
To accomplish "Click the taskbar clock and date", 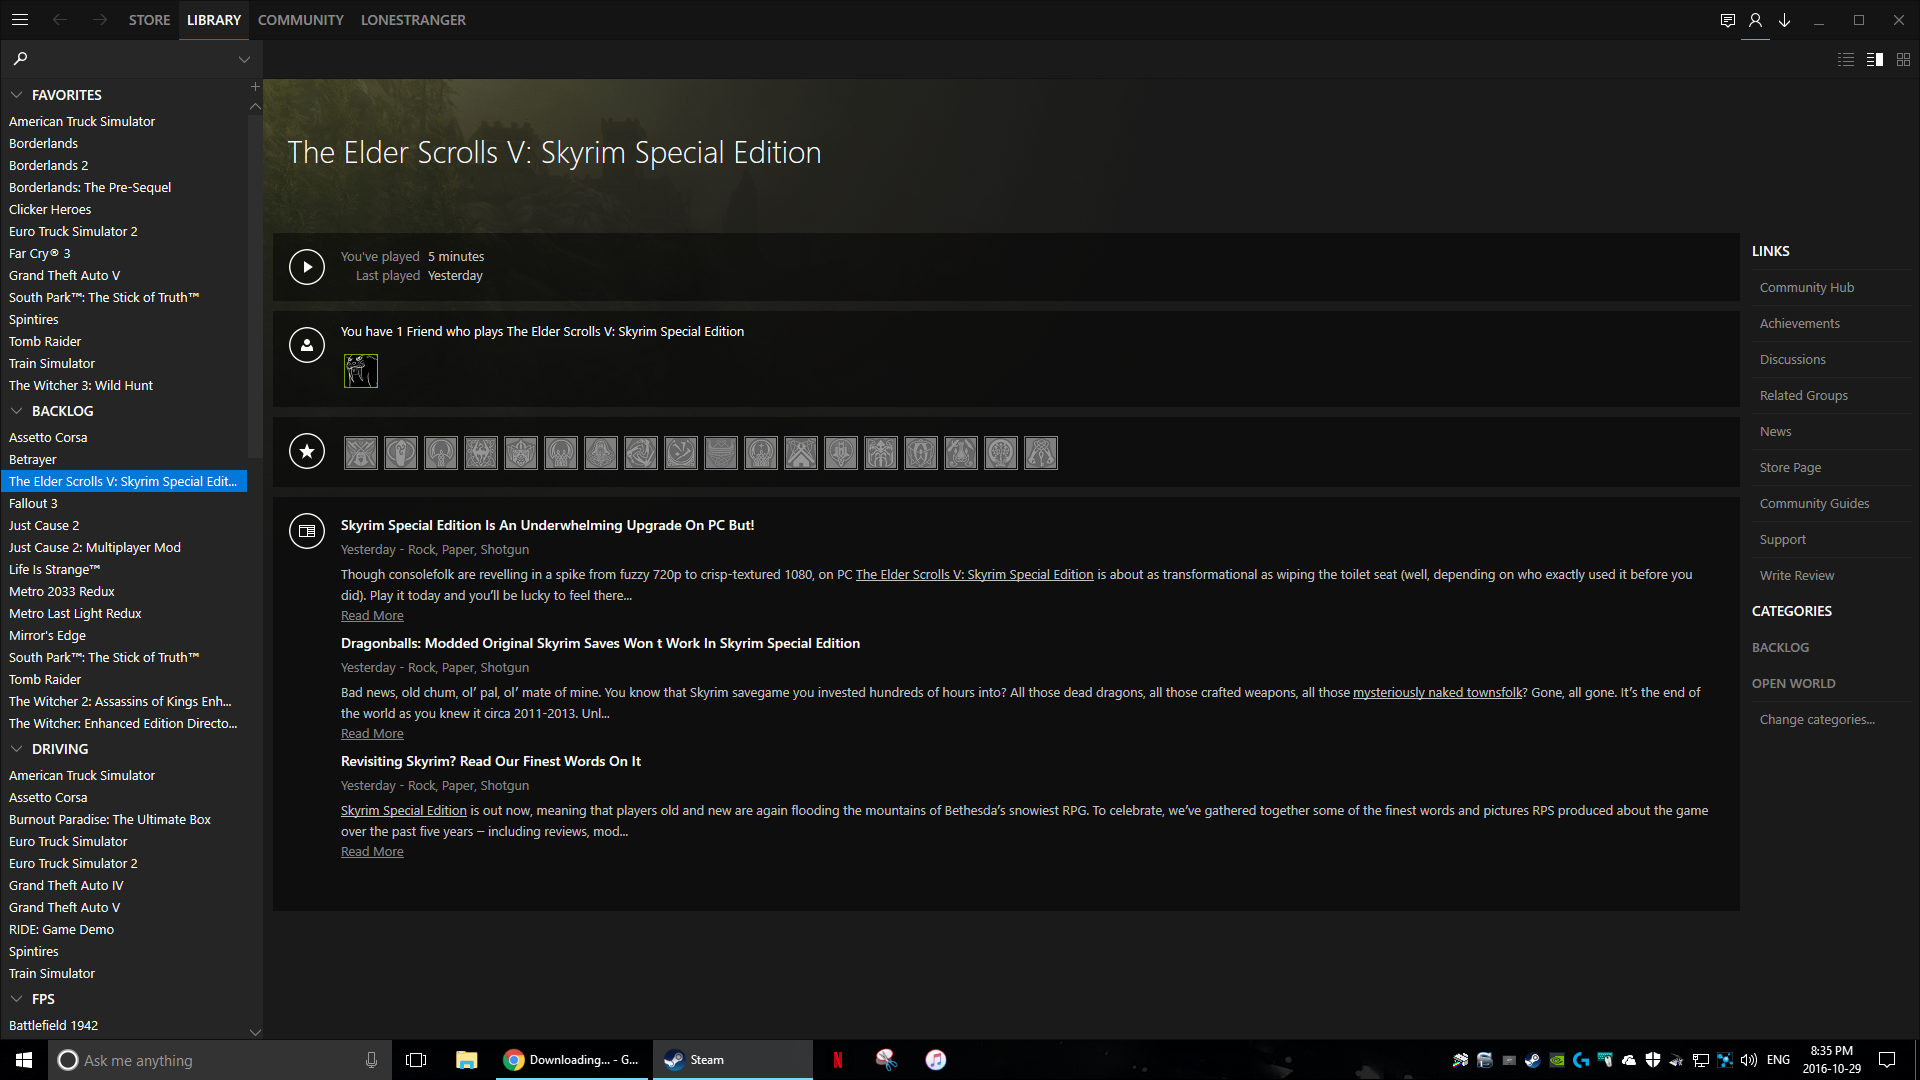I will pyautogui.click(x=1832, y=1060).
